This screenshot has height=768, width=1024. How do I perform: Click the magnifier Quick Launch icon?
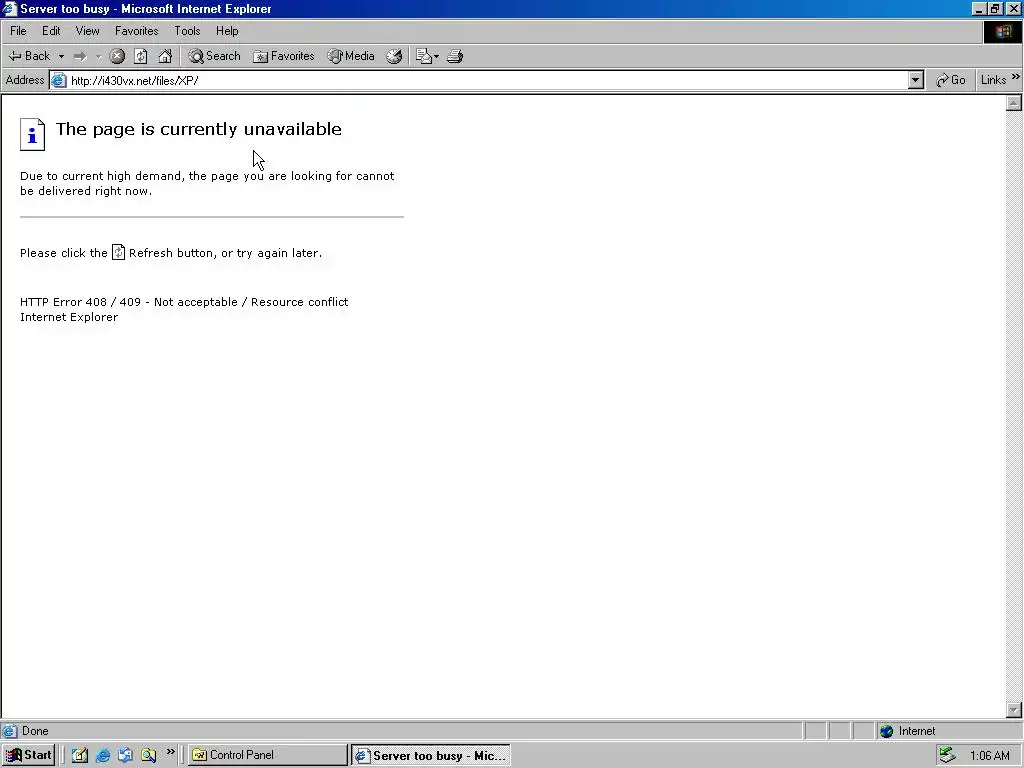point(149,755)
